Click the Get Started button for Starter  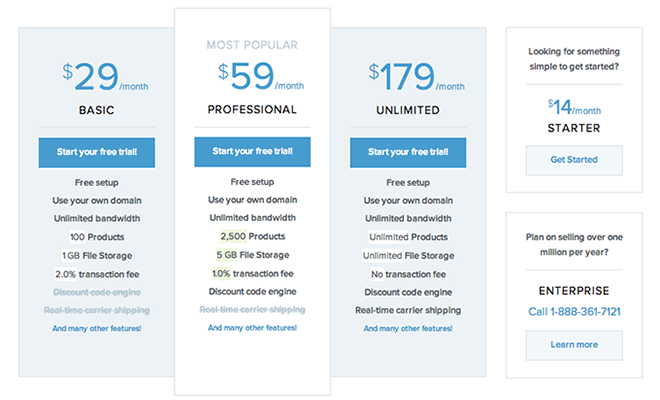[x=574, y=160]
